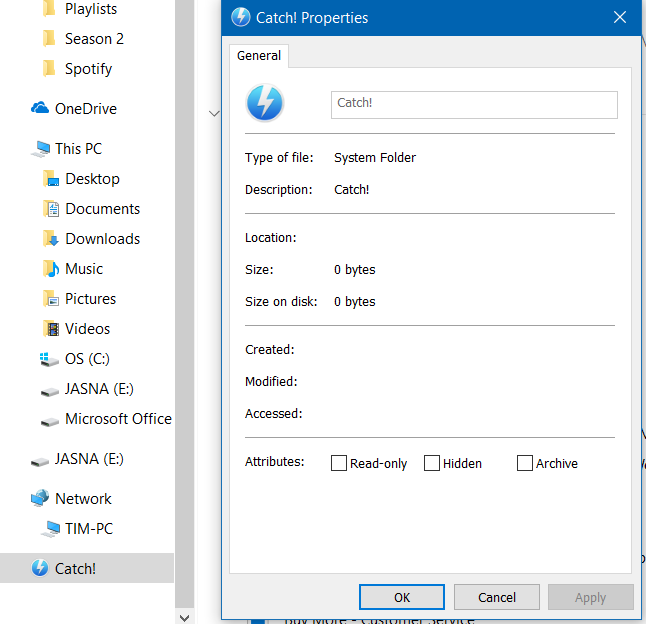Screen dimensions: 646x624
Task: Open the Spotify folder label
Action: point(89,69)
